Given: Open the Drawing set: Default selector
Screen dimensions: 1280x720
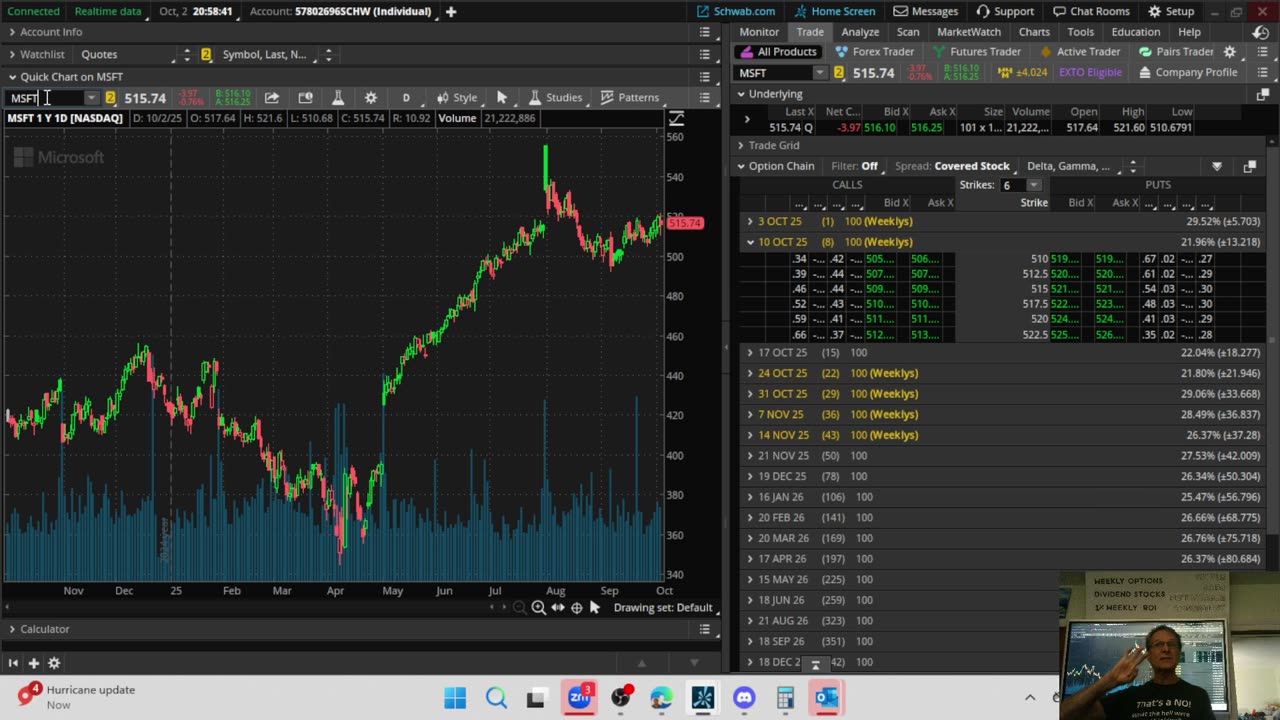Looking at the screenshot, I should click(663, 607).
